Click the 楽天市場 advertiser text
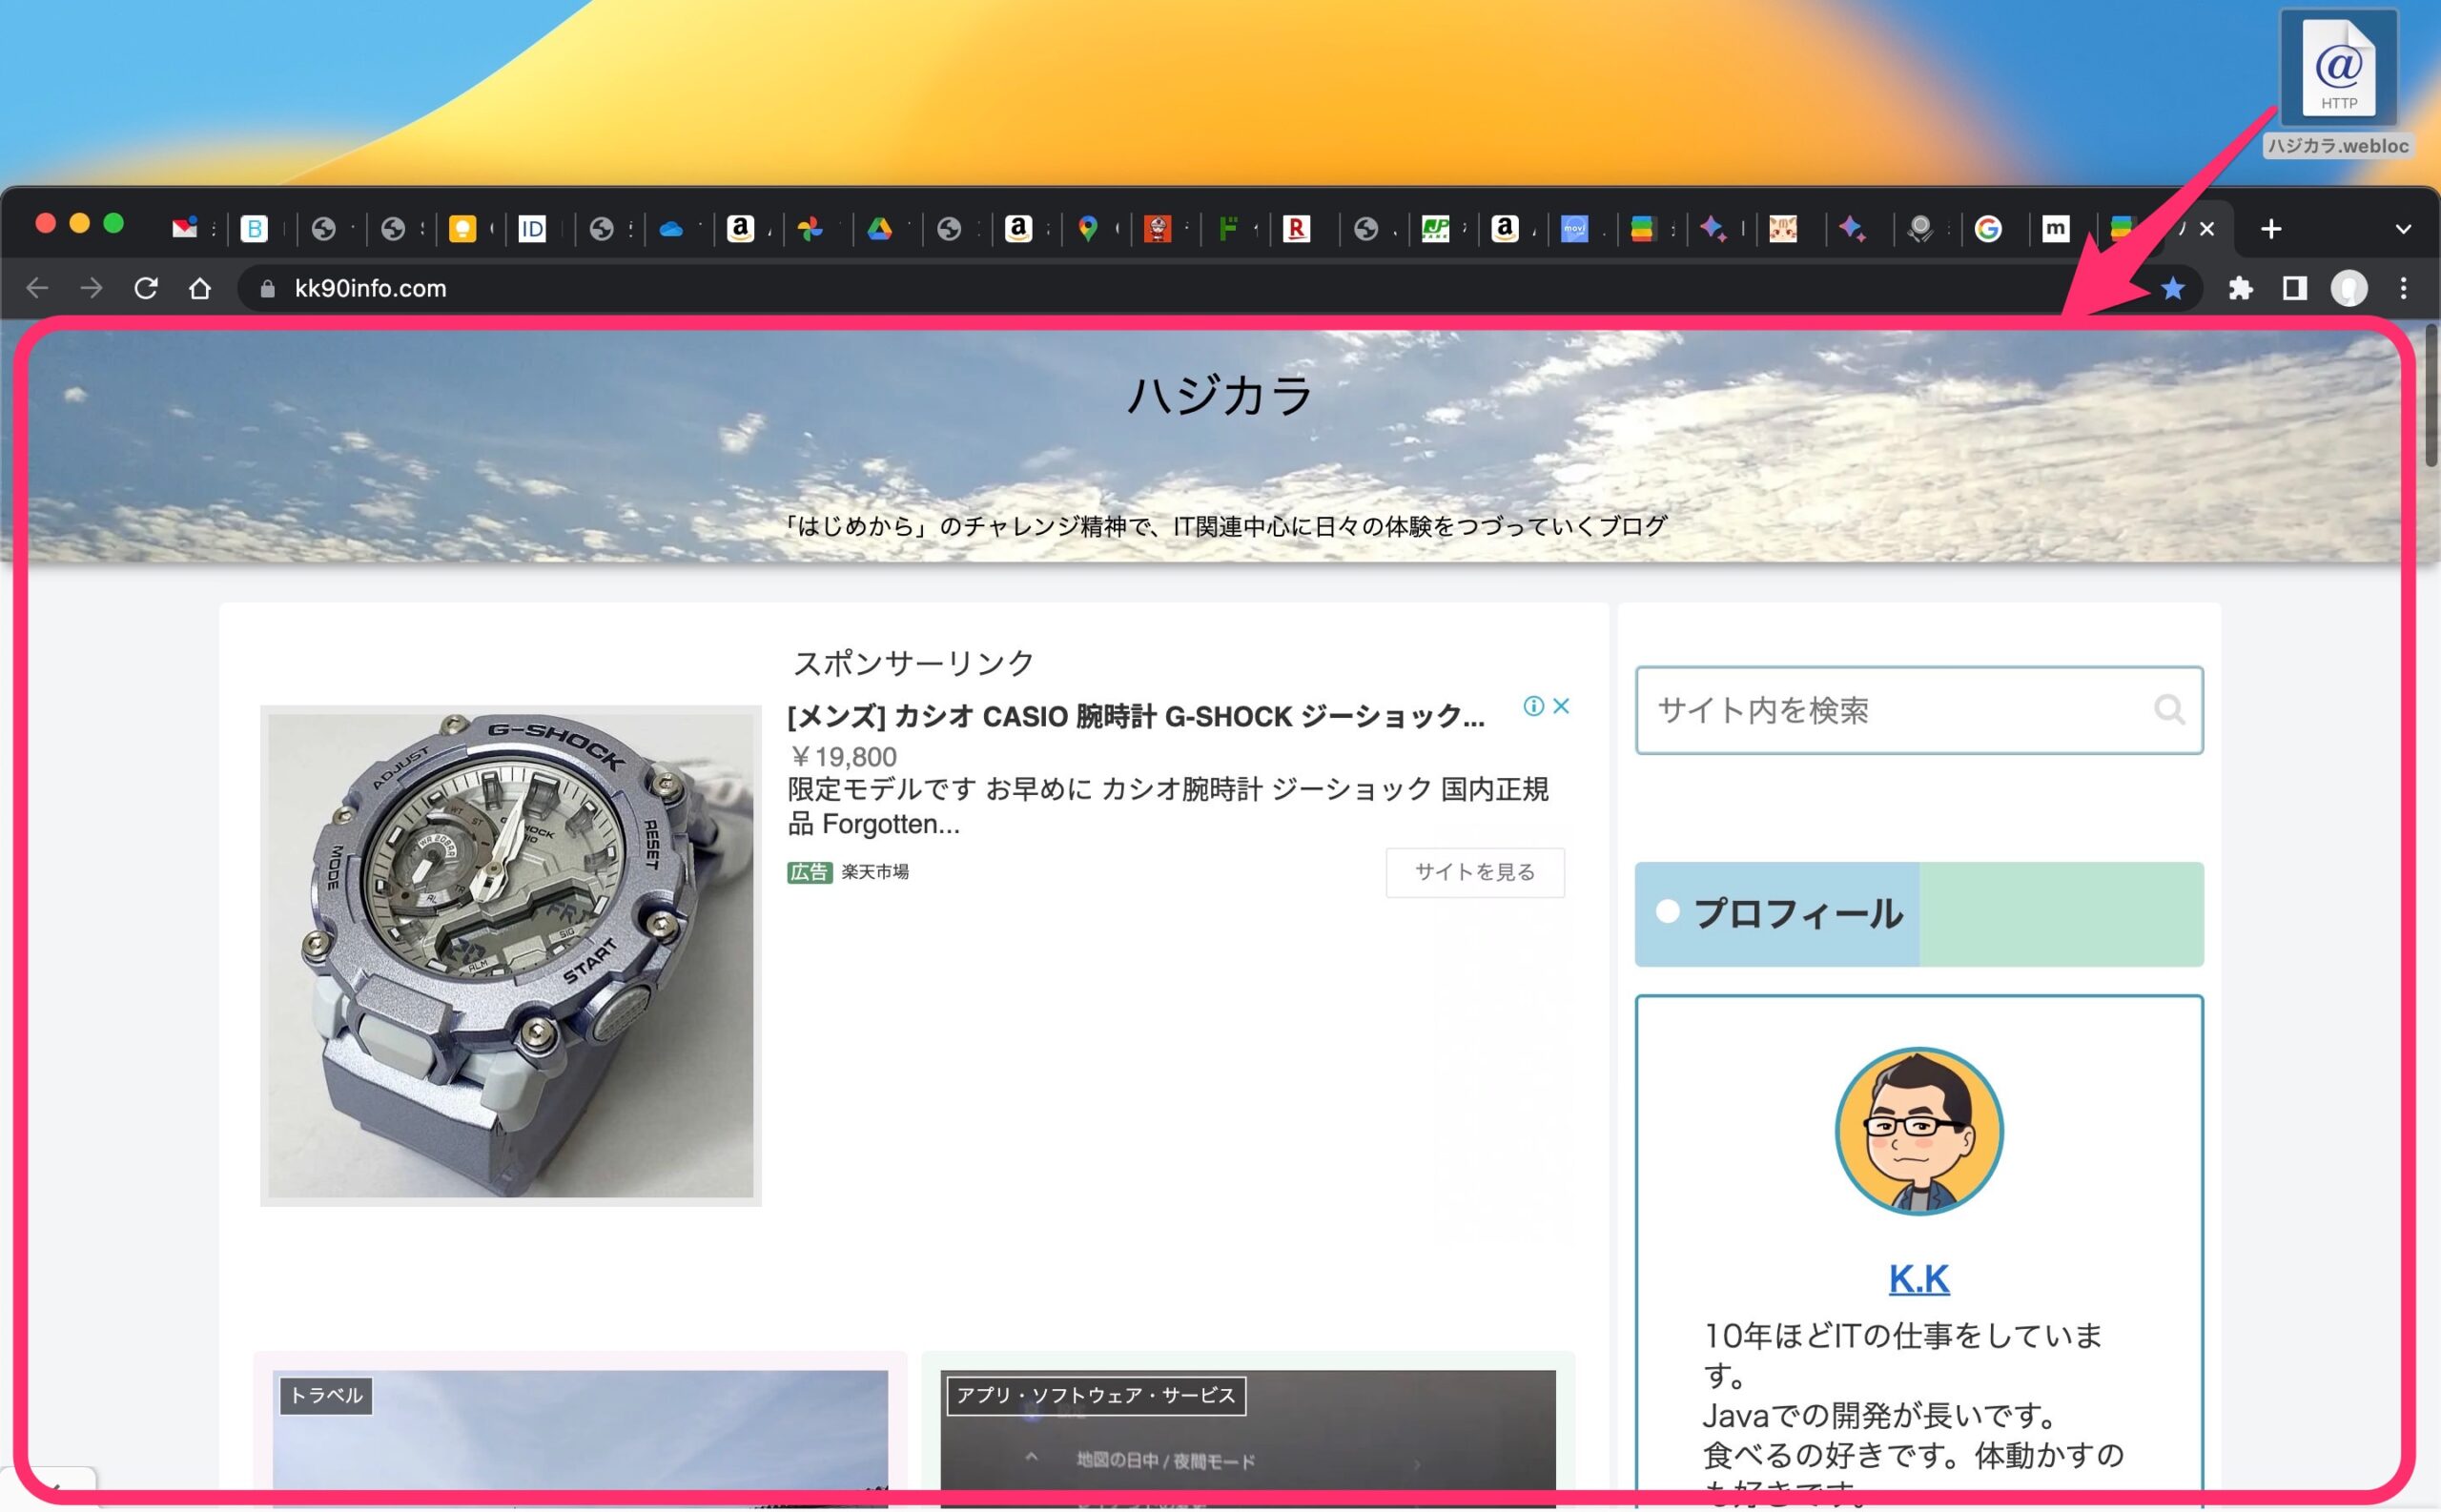 pos(875,872)
